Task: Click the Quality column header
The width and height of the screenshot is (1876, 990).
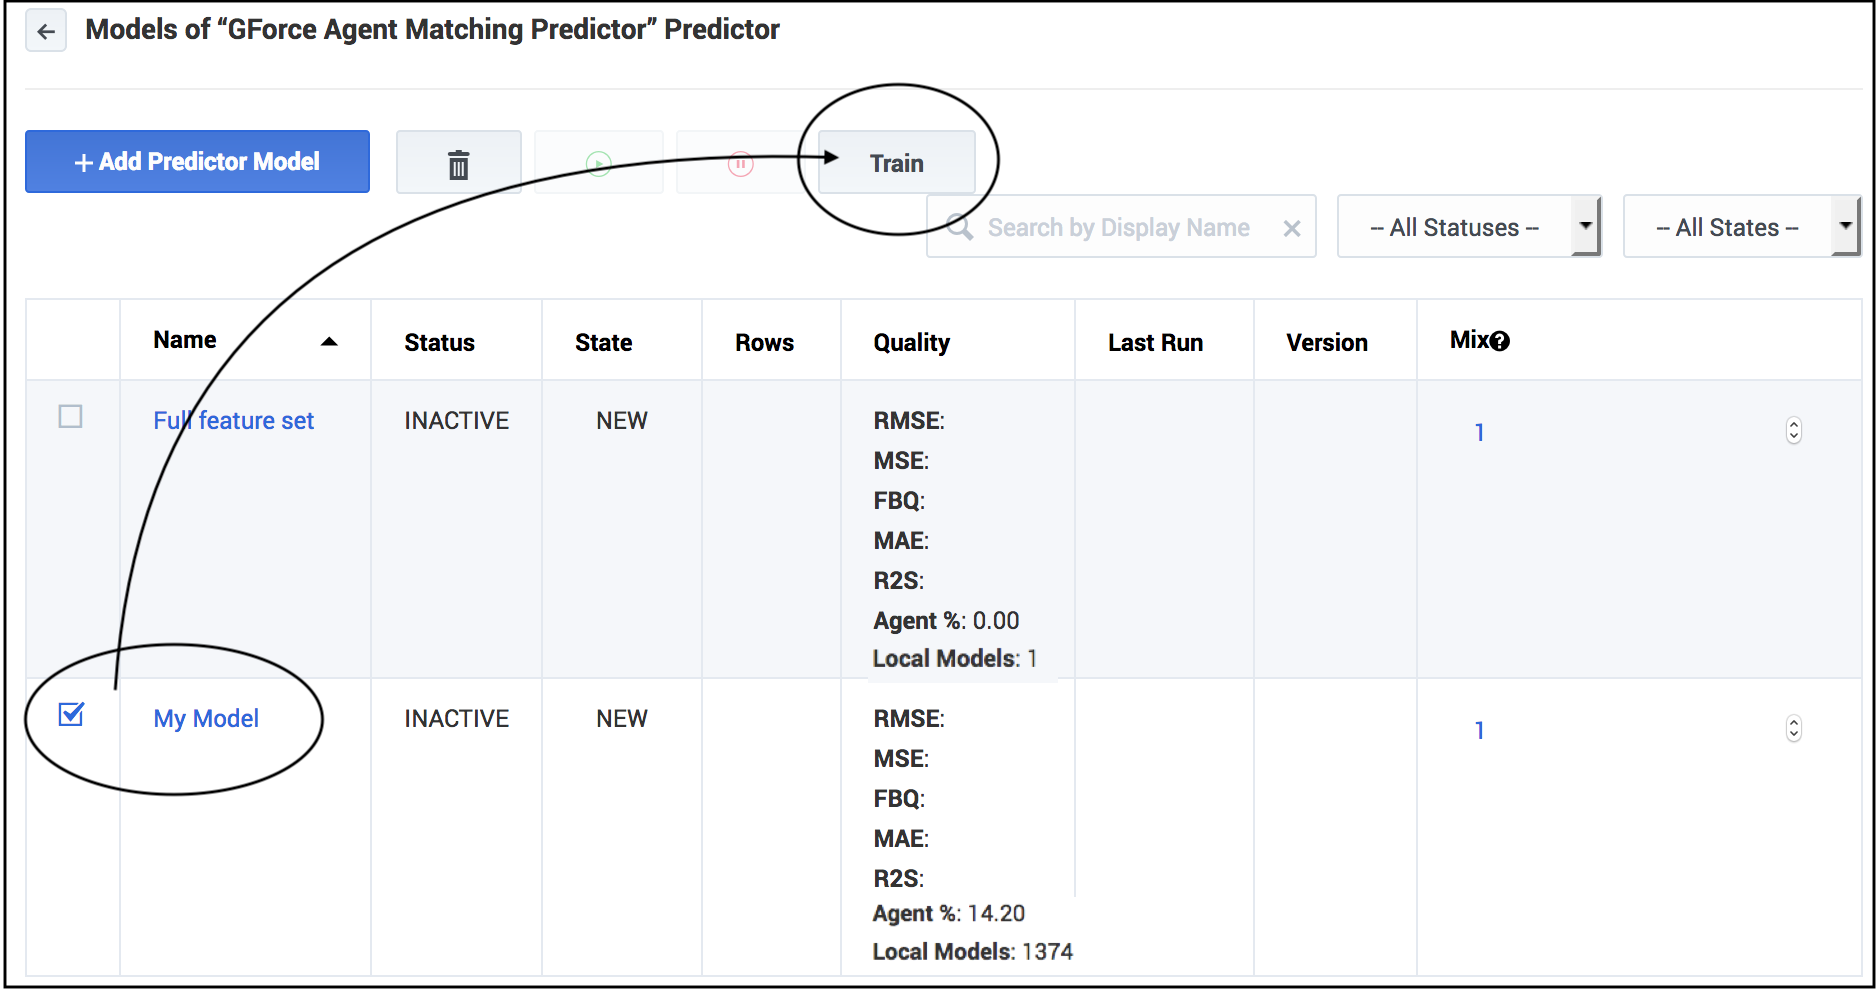Action: coord(911,342)
